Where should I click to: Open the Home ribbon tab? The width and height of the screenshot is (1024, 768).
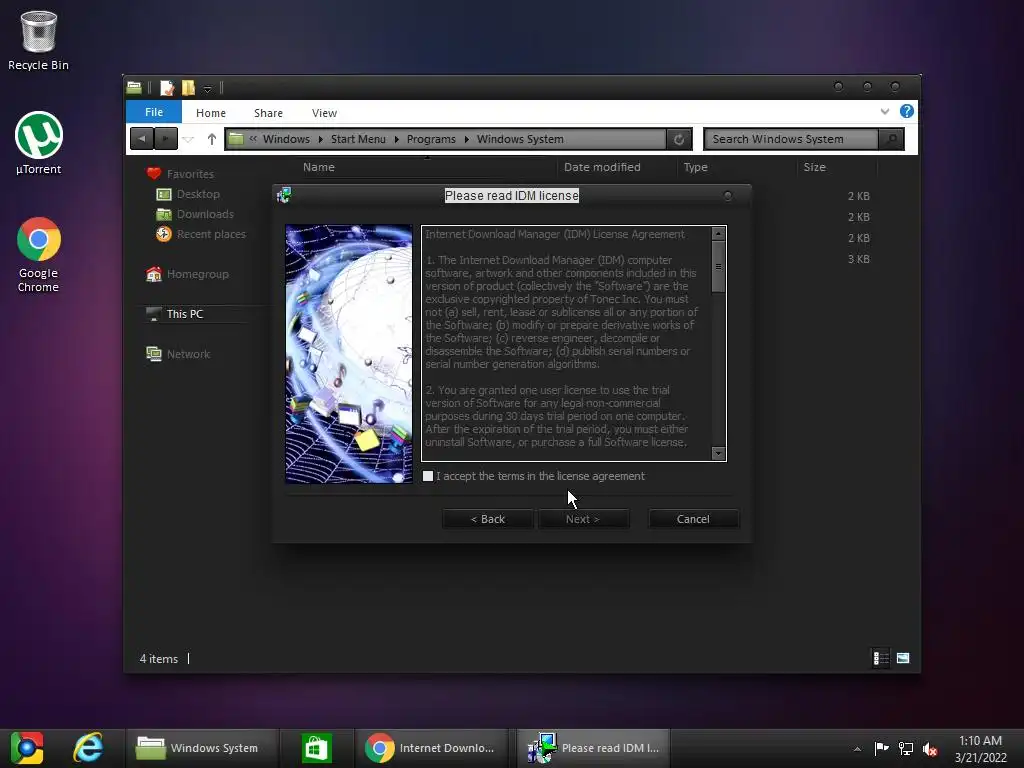[x=210, y=113]
